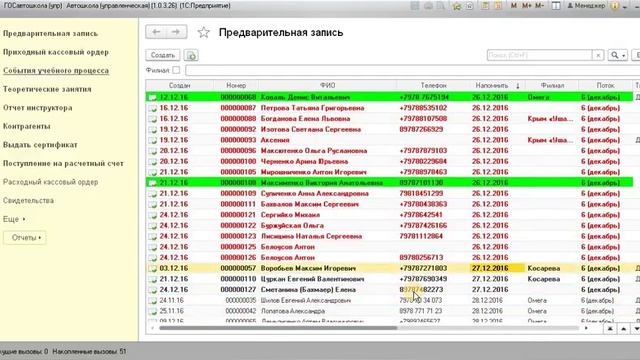Open the calendar icon in the title bar
Image resolution: width=640 pixels, height=360 pixels.
click(498, 6)
